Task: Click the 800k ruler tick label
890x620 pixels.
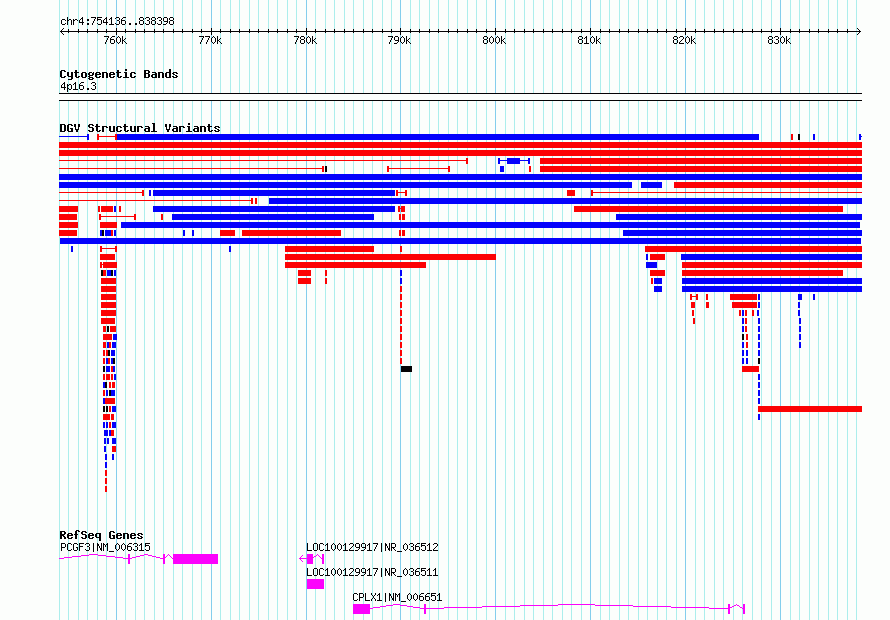Action: (x=494, y=40)
